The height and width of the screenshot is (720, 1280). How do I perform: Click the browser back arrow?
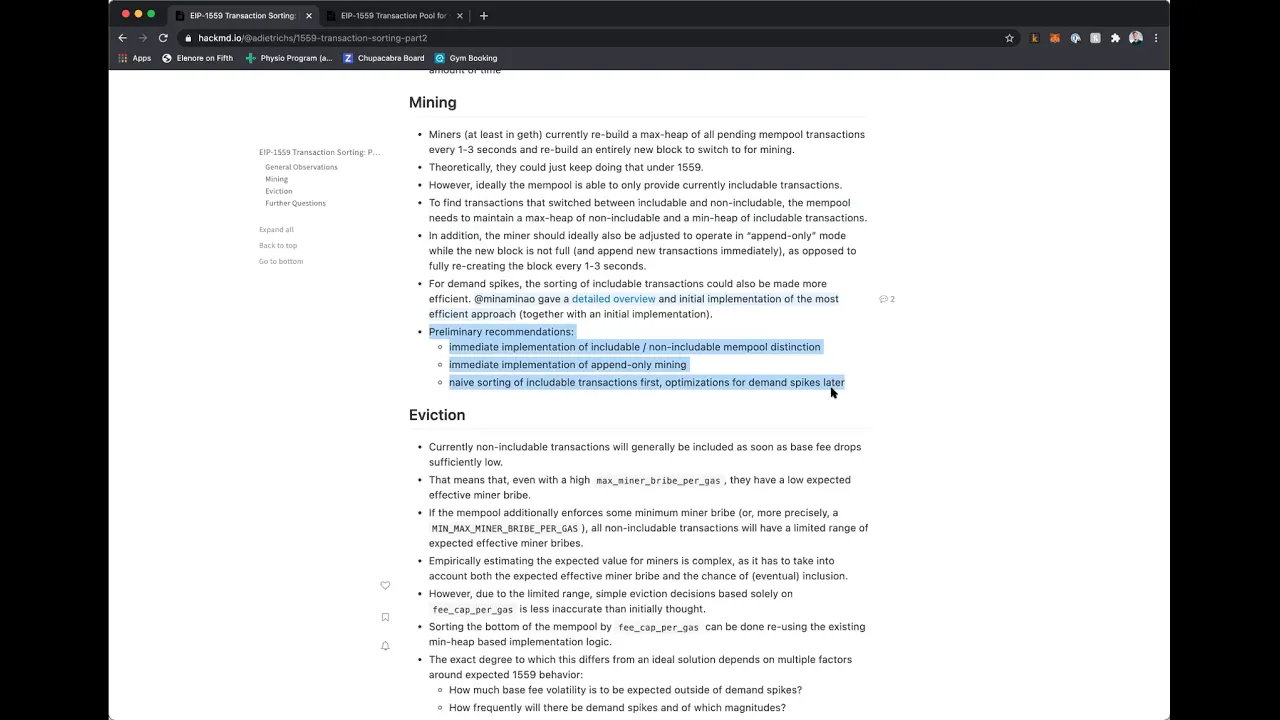(x=123, y=38)
